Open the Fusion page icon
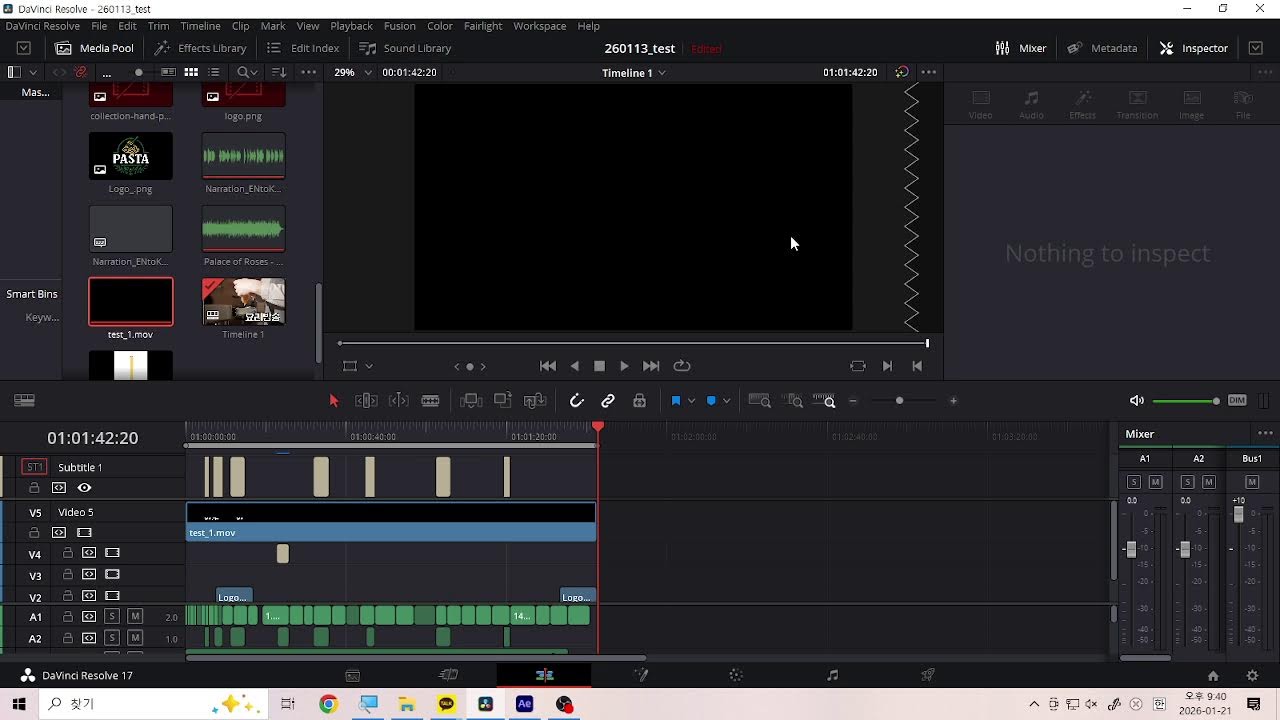Screen dimensions: 1280x720 pos(641,675)
